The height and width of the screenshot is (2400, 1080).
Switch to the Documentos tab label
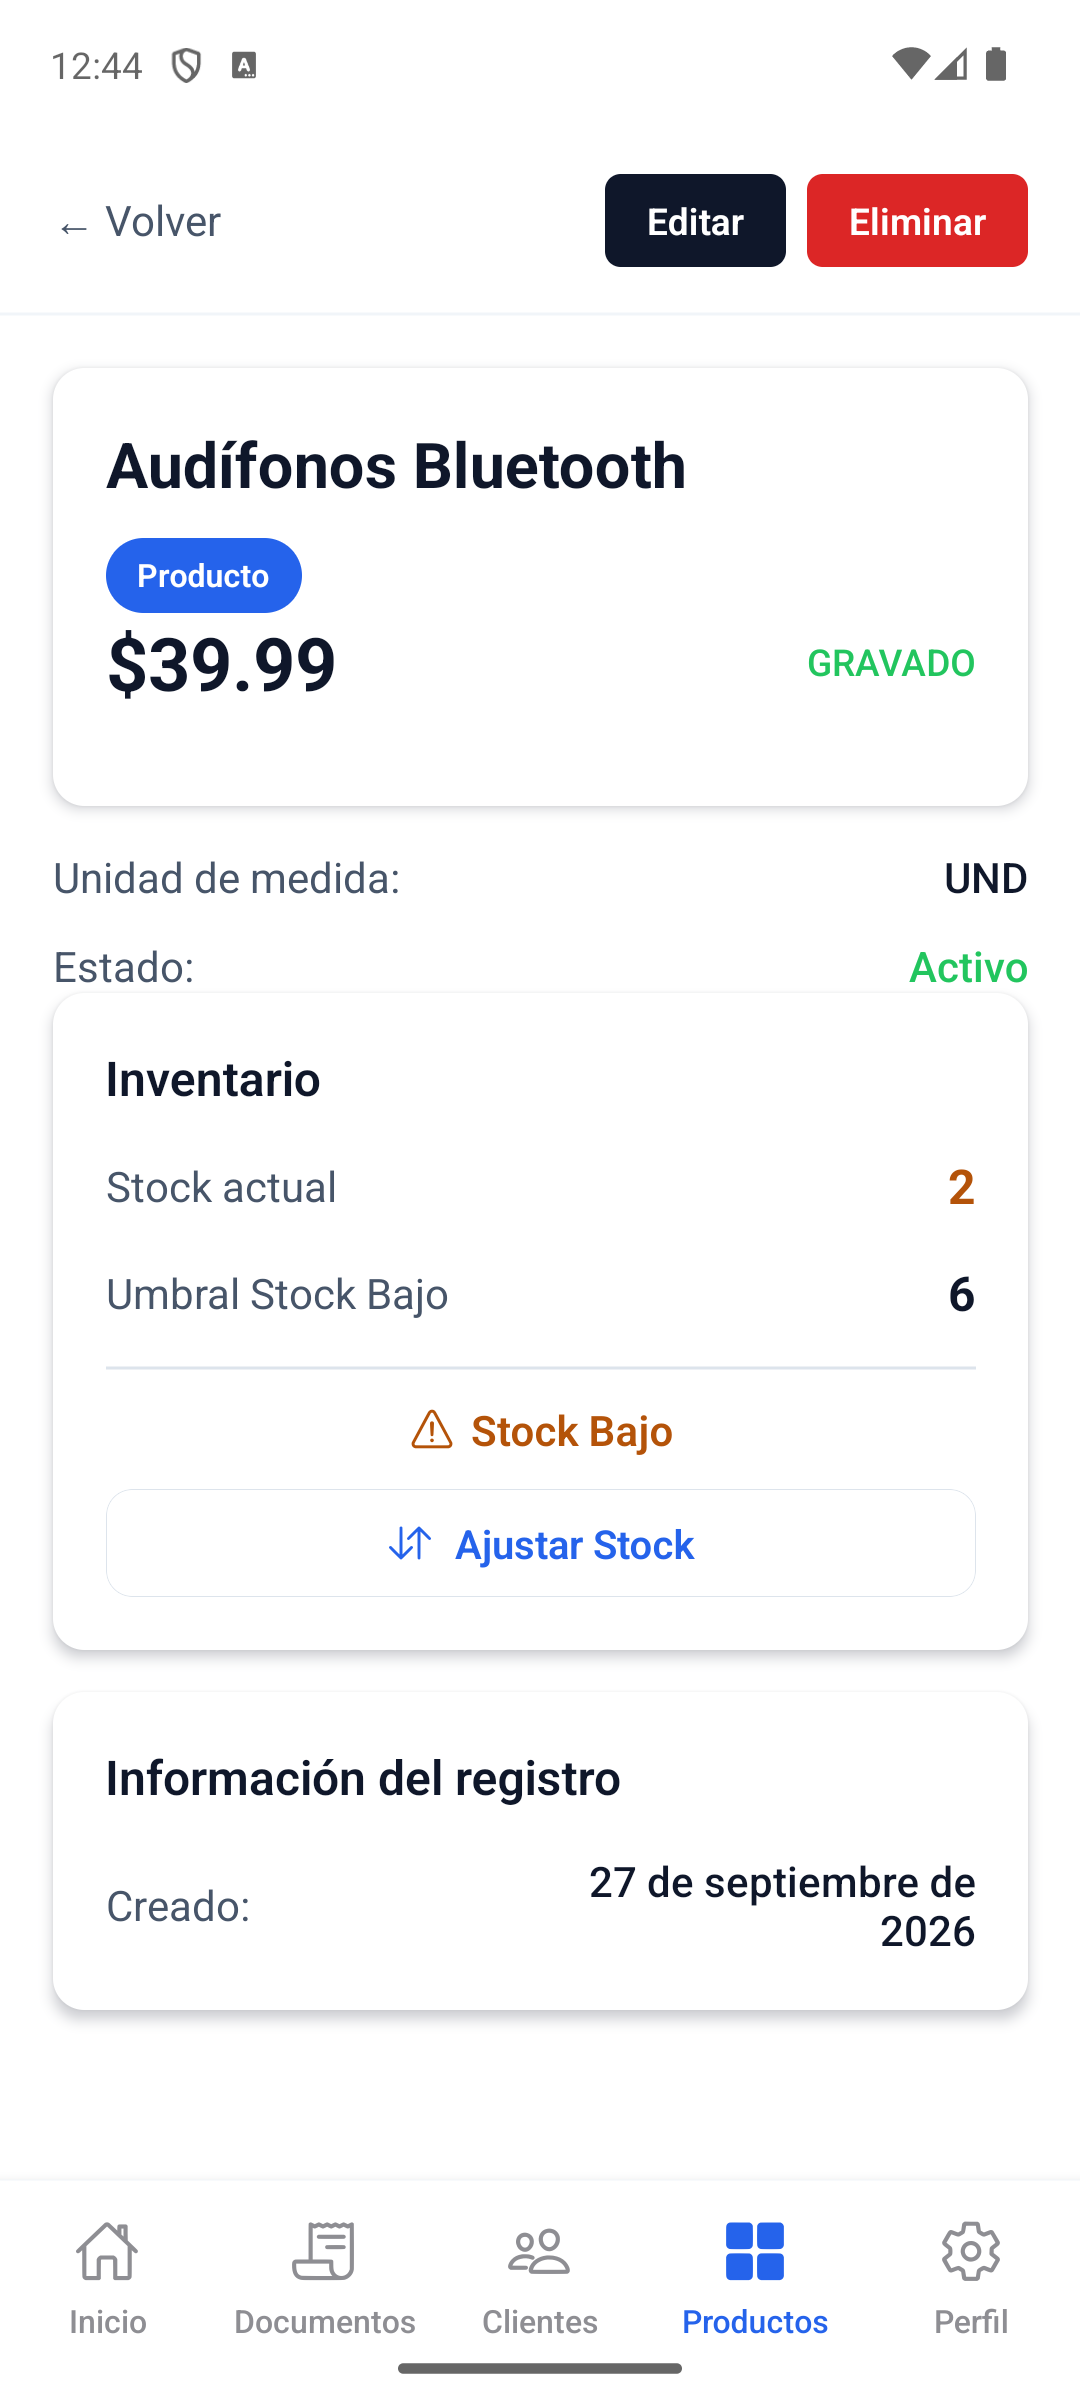pos(324,2321)
